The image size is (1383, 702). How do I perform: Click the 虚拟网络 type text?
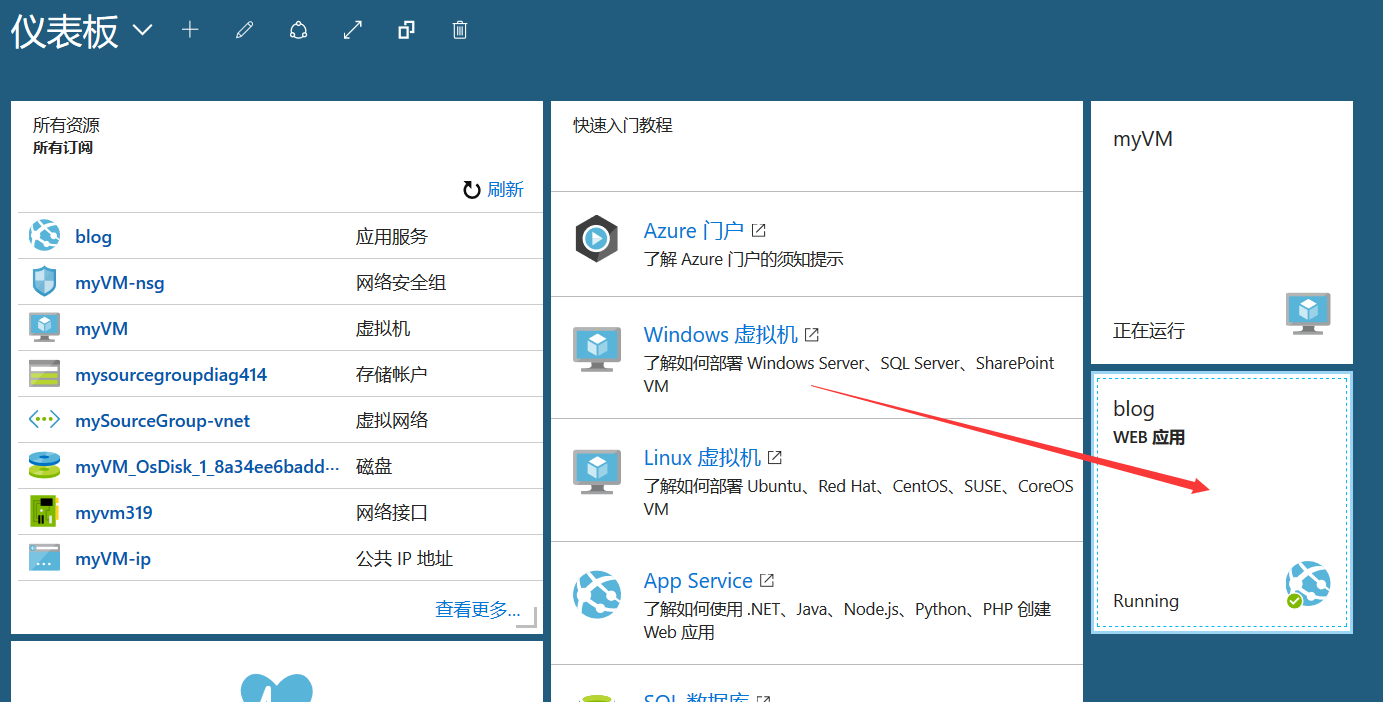point(392,421)
